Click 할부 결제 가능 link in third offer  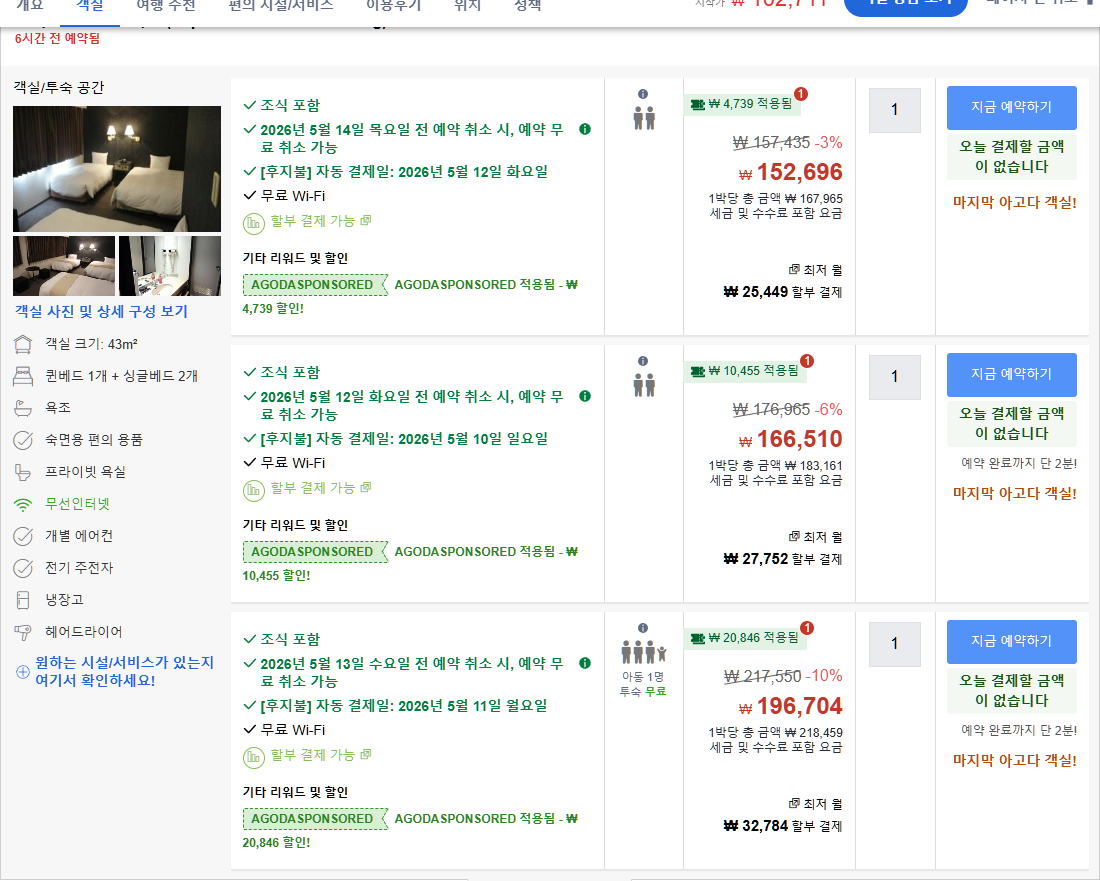(x=321, y=755)
